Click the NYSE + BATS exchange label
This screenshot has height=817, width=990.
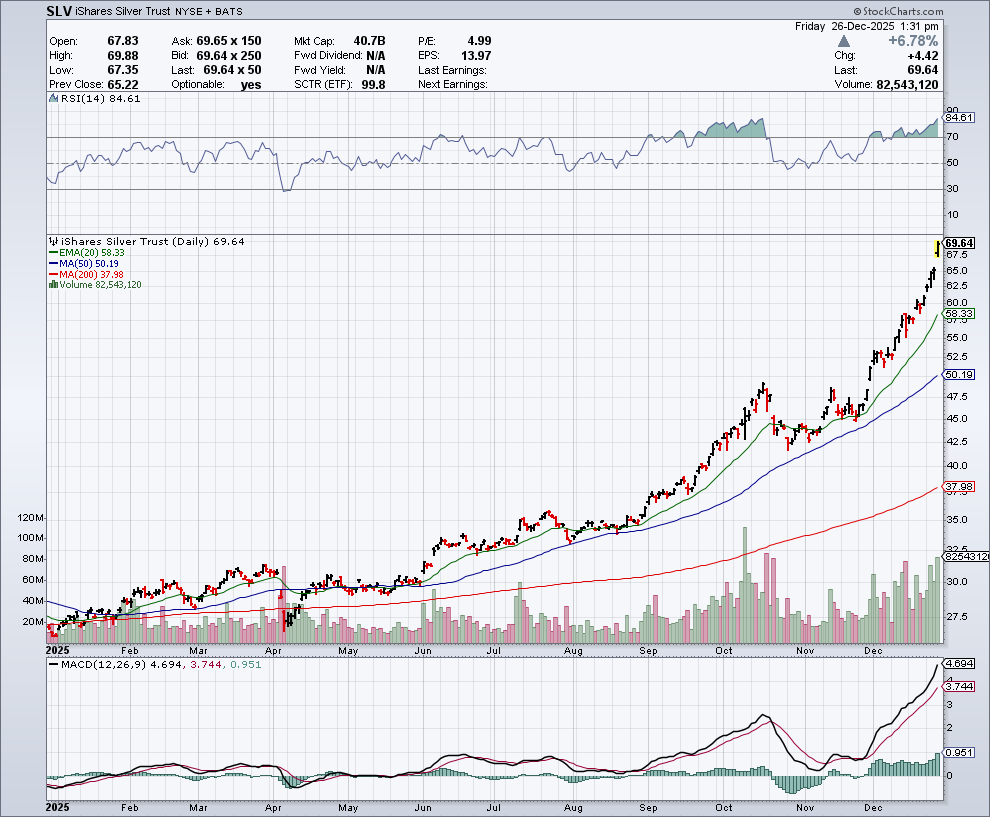point(209,12)
